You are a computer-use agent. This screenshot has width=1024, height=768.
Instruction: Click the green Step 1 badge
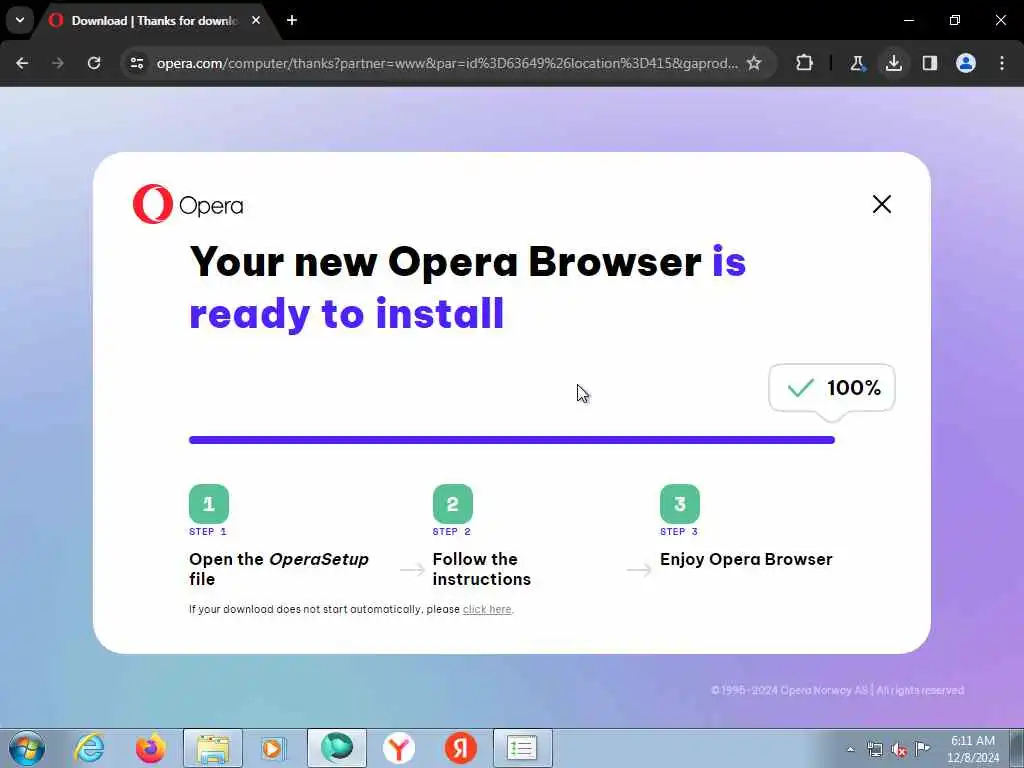tap(209, 504)
